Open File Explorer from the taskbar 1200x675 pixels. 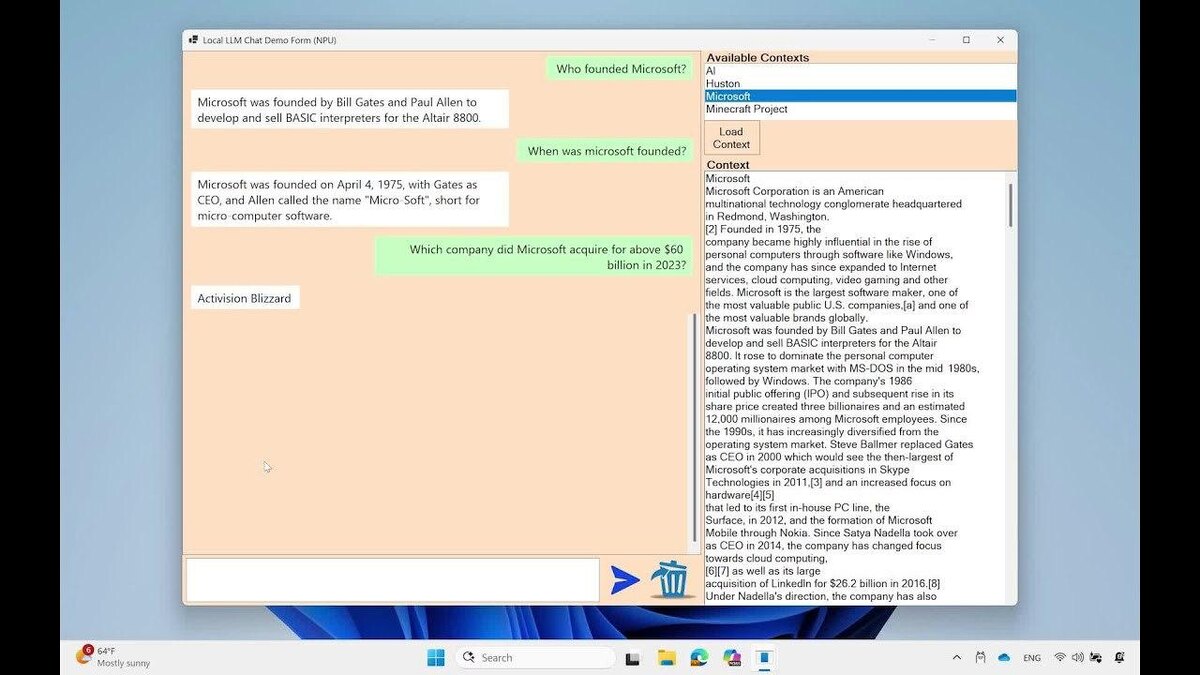coord(666,657)
